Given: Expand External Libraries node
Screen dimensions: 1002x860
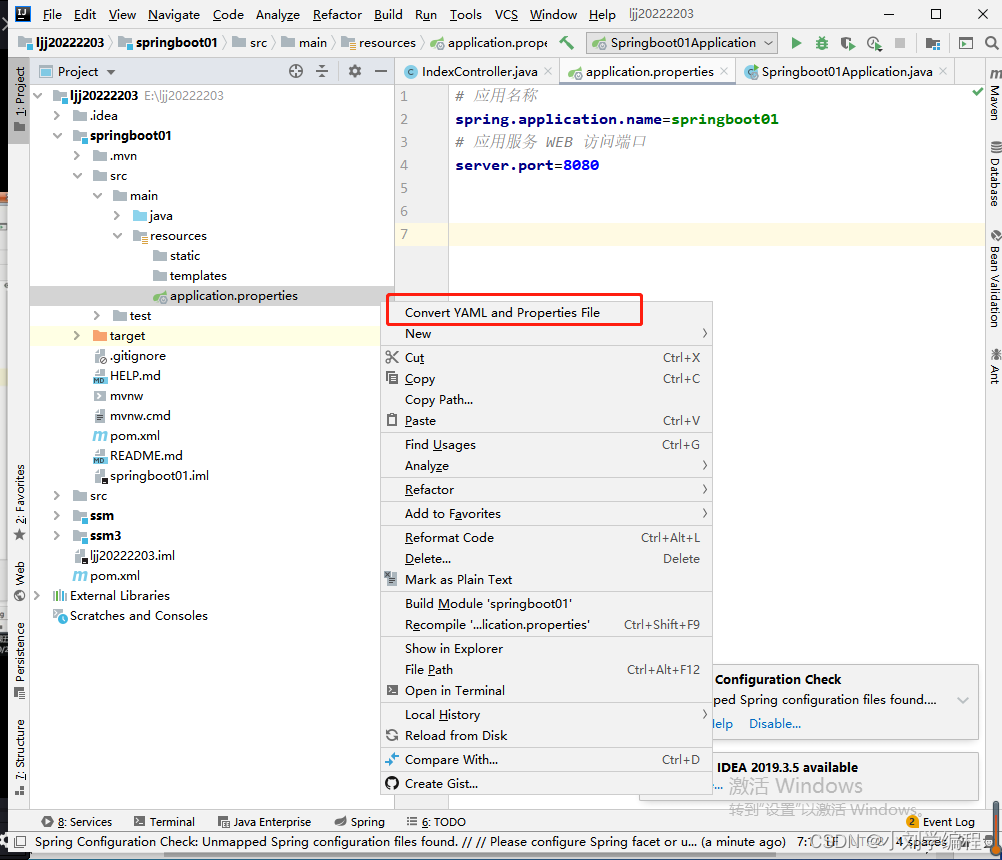Looking at the screenshot, I should (37, 595).
